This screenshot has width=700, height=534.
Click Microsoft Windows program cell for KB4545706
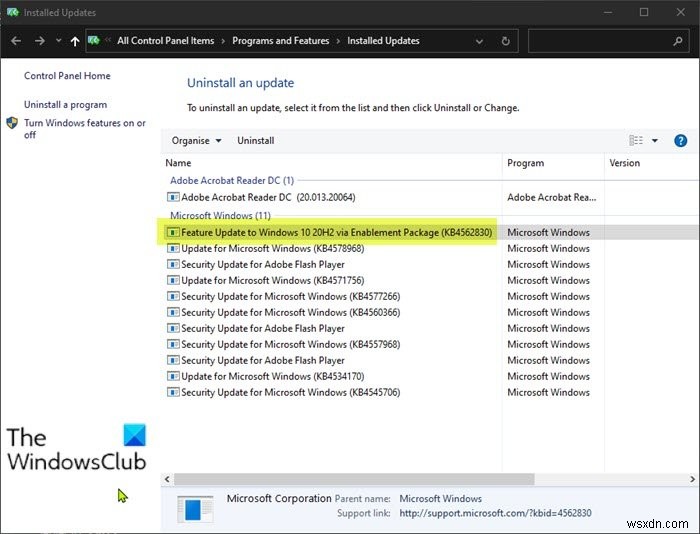tap(548, 392)
